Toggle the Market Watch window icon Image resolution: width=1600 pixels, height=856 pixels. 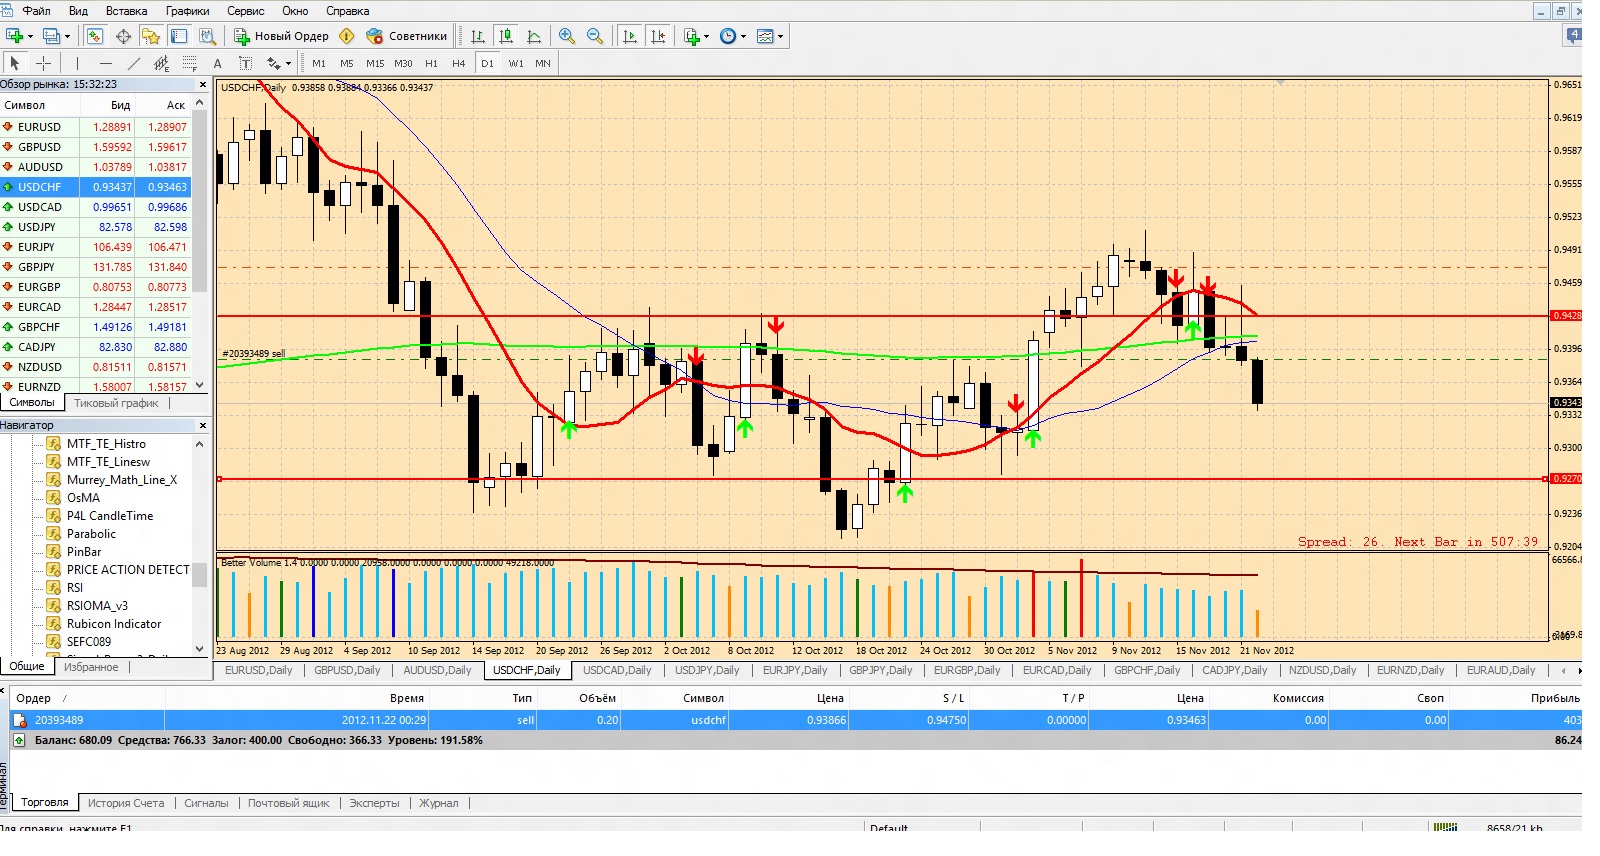point(94,36)
